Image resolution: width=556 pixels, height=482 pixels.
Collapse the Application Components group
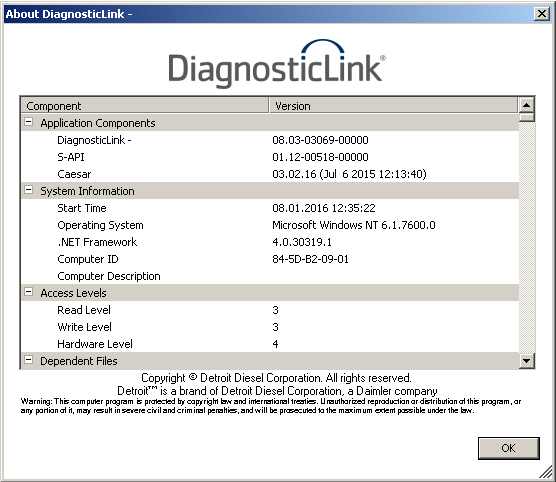[x=28, y=122]
